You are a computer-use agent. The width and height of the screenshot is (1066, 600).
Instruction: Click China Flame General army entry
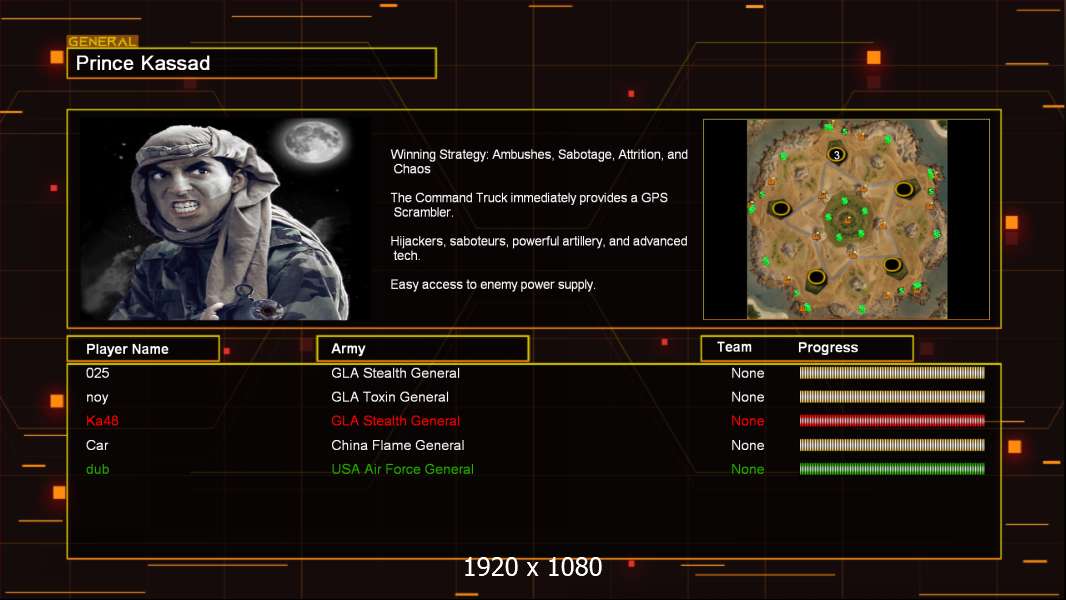tap(398, 445)
